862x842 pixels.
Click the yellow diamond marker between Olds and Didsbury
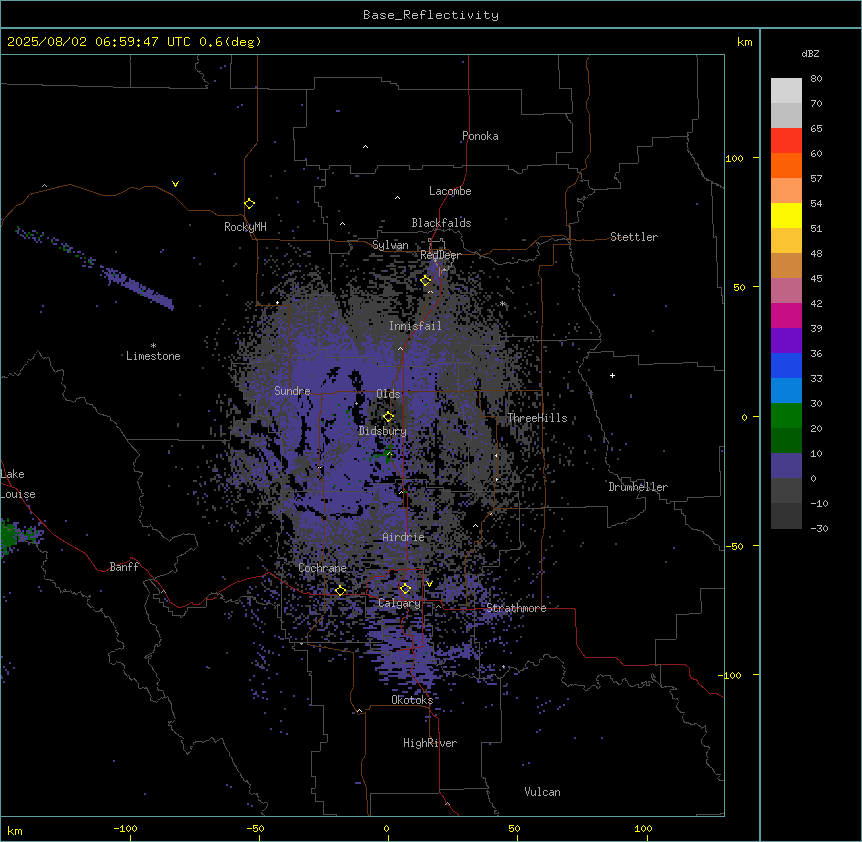click(388, 417)
